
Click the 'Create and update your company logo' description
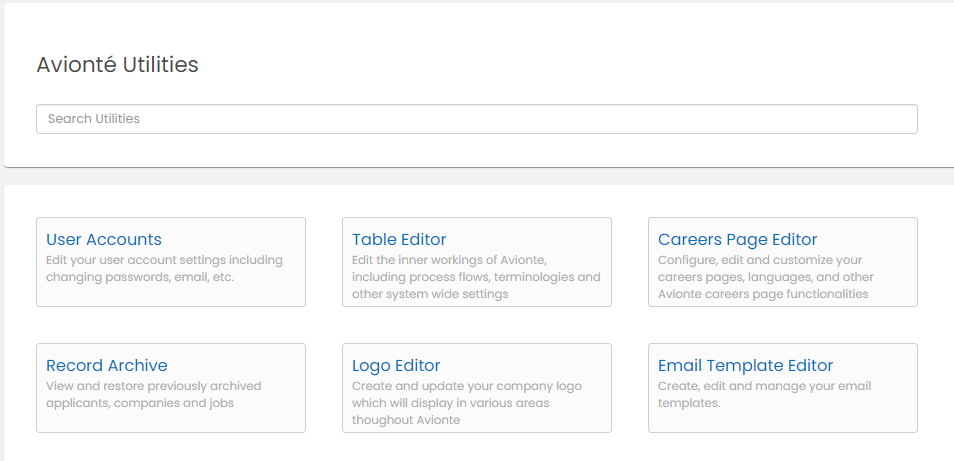467,403
